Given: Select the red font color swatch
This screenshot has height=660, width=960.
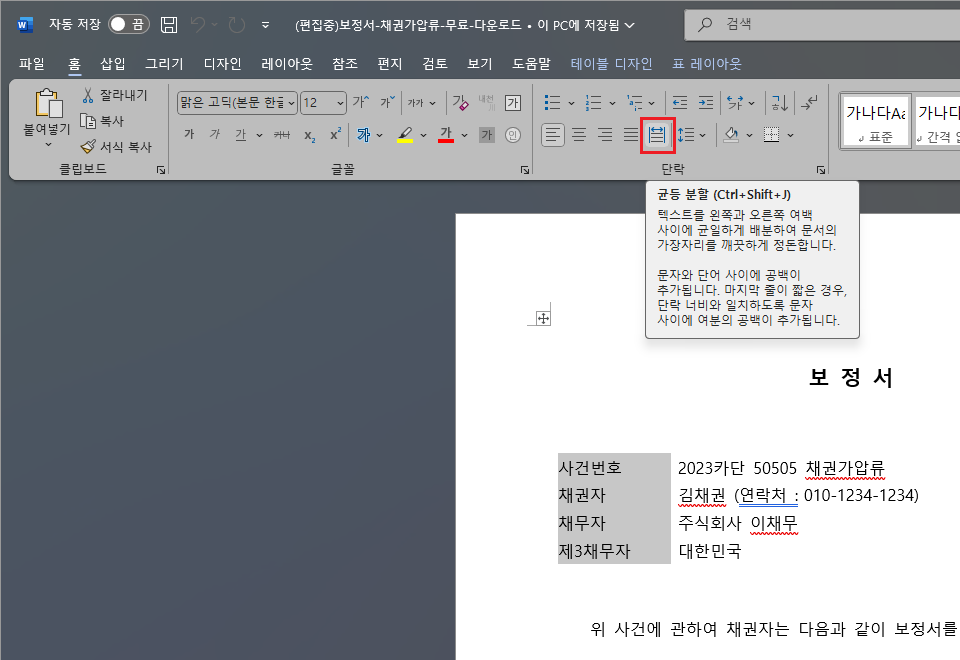Looking at the screenshot, I should 447,140.
